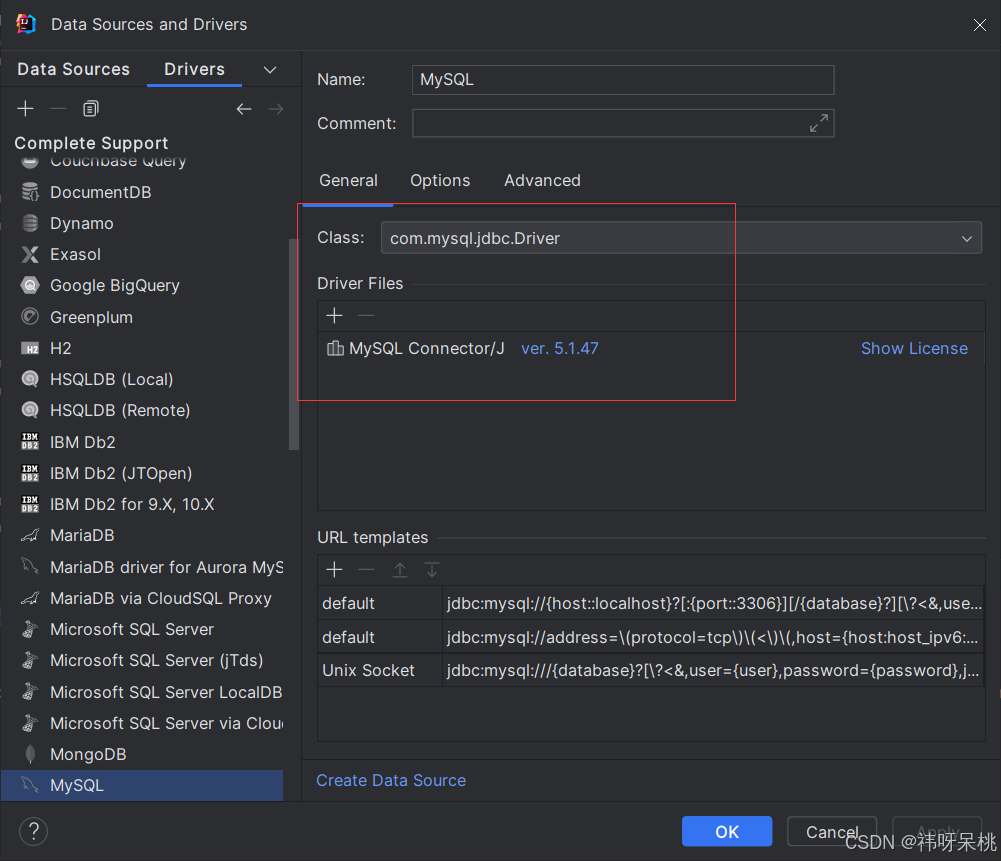
Task: Expand the Comment field editor
Action: coord(818,123)
